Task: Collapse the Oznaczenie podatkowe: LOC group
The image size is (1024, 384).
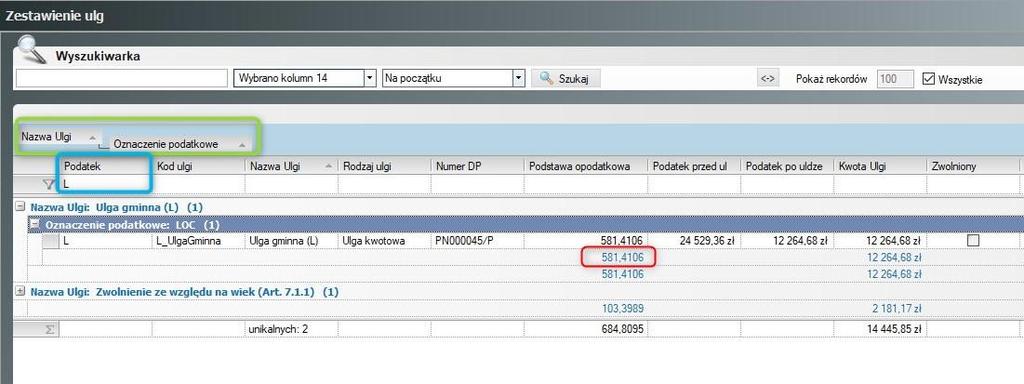Action: (x=34, y=224)
